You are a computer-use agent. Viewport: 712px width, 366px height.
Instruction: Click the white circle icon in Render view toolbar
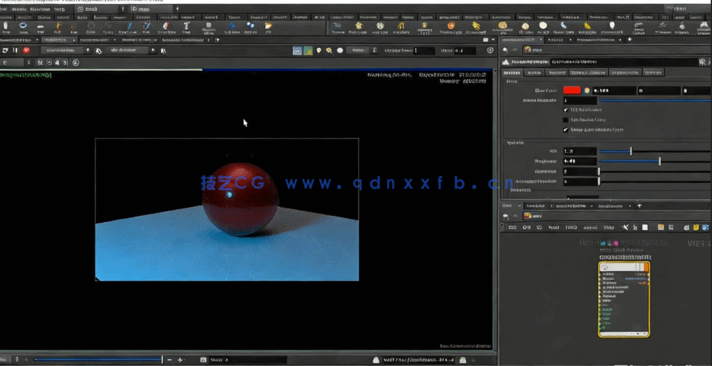tap(340, 50)
